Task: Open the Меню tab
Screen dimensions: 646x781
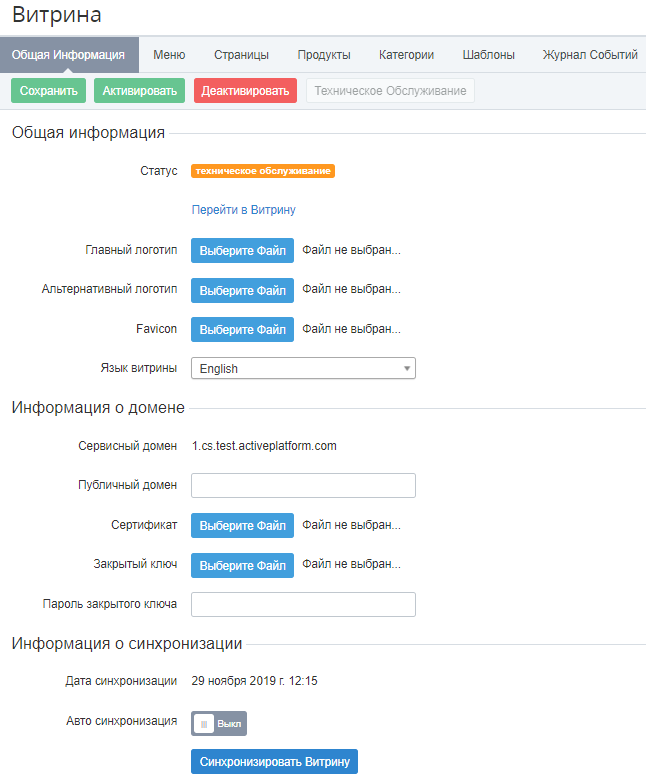Action: pos(169,55)
